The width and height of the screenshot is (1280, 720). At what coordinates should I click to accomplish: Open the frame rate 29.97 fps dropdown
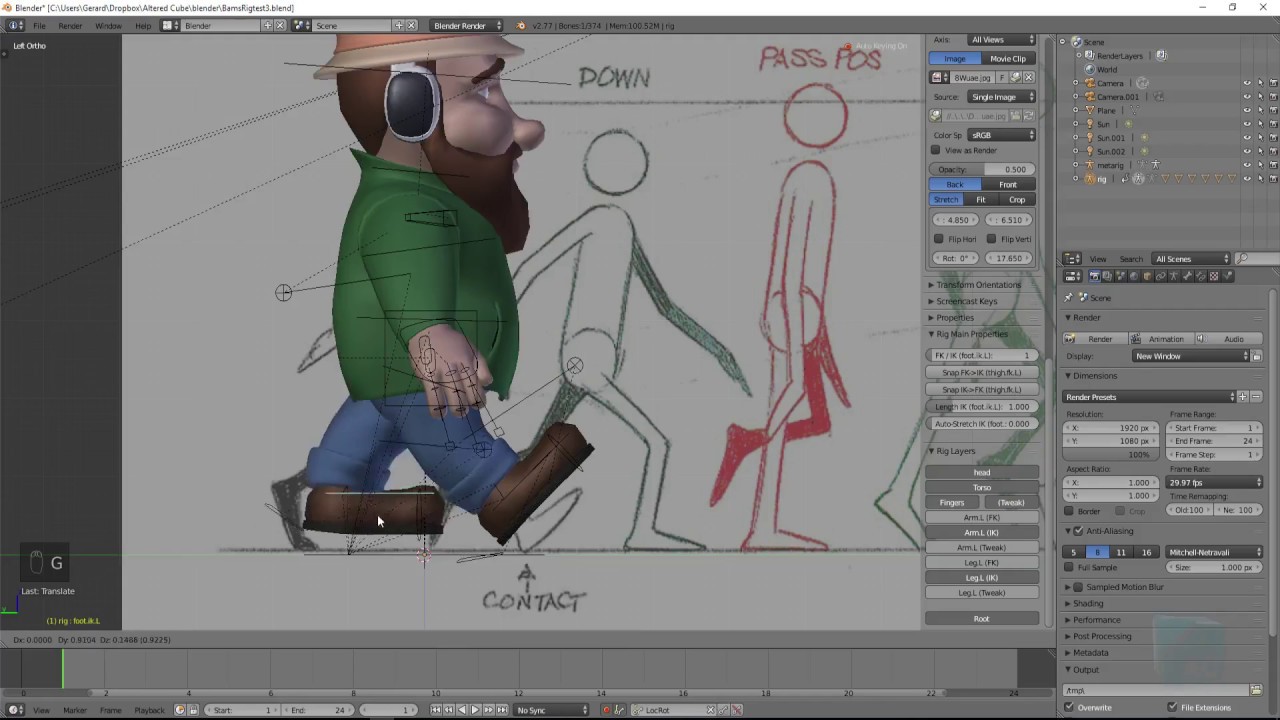pos(1215,483)
